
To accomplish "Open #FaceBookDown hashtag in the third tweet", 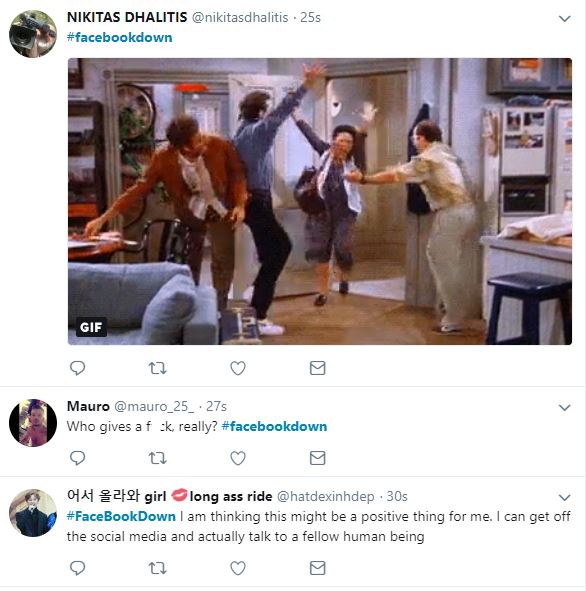I will pos(121,516).
